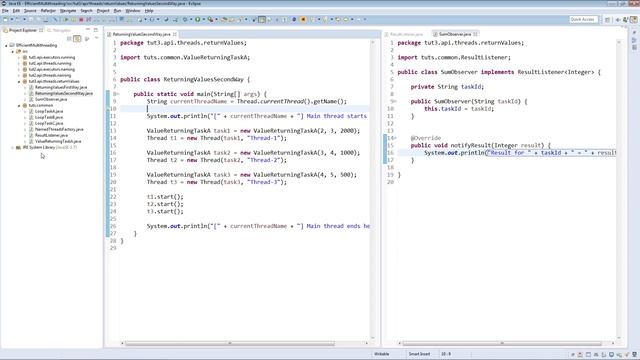Select LoopTaskB.java in the tree

point(49,117)
